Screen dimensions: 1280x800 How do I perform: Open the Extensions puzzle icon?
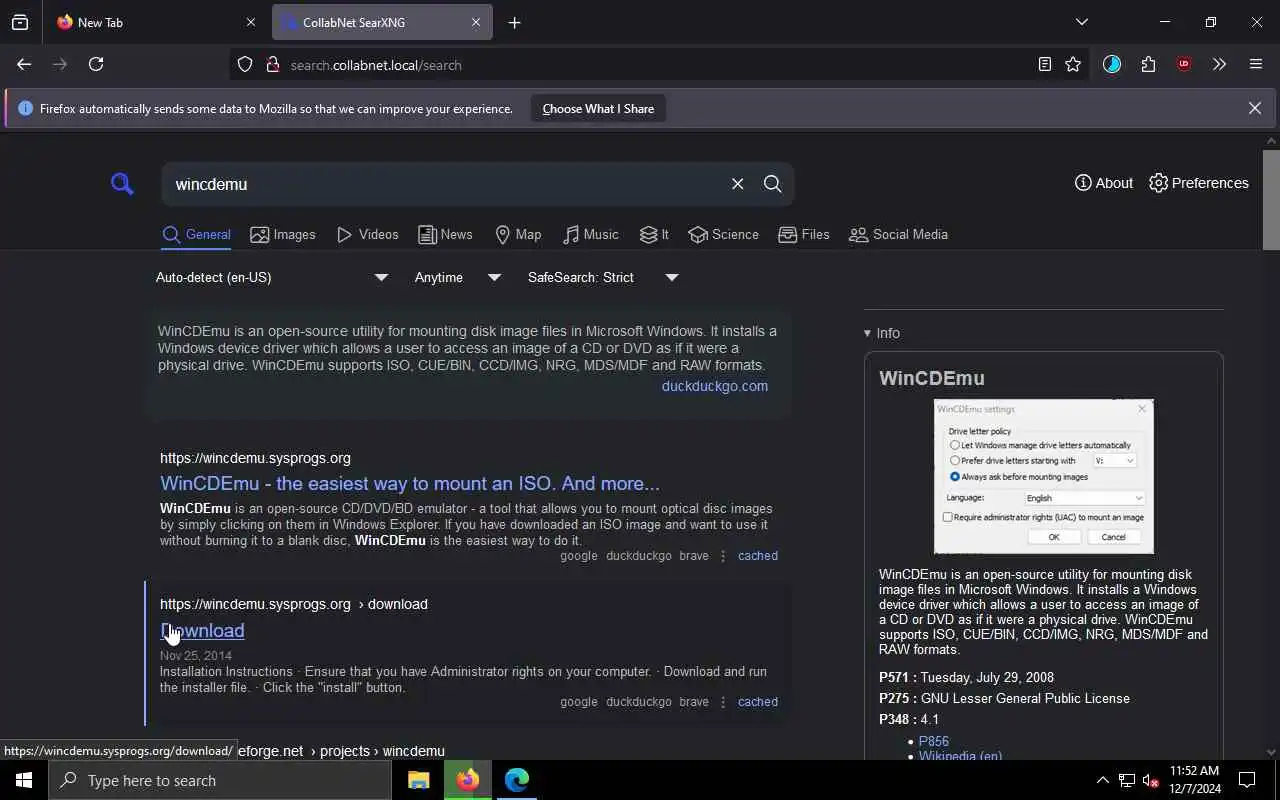click(x=1148, y=64)
